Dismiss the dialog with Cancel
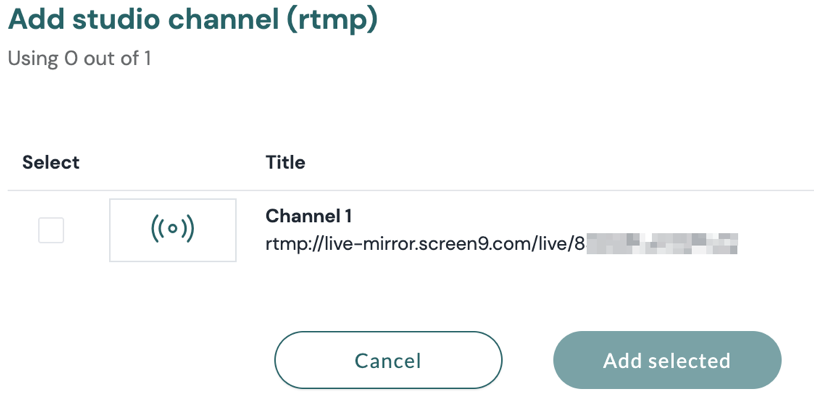 pyautogui.click(x=388, y=360)
